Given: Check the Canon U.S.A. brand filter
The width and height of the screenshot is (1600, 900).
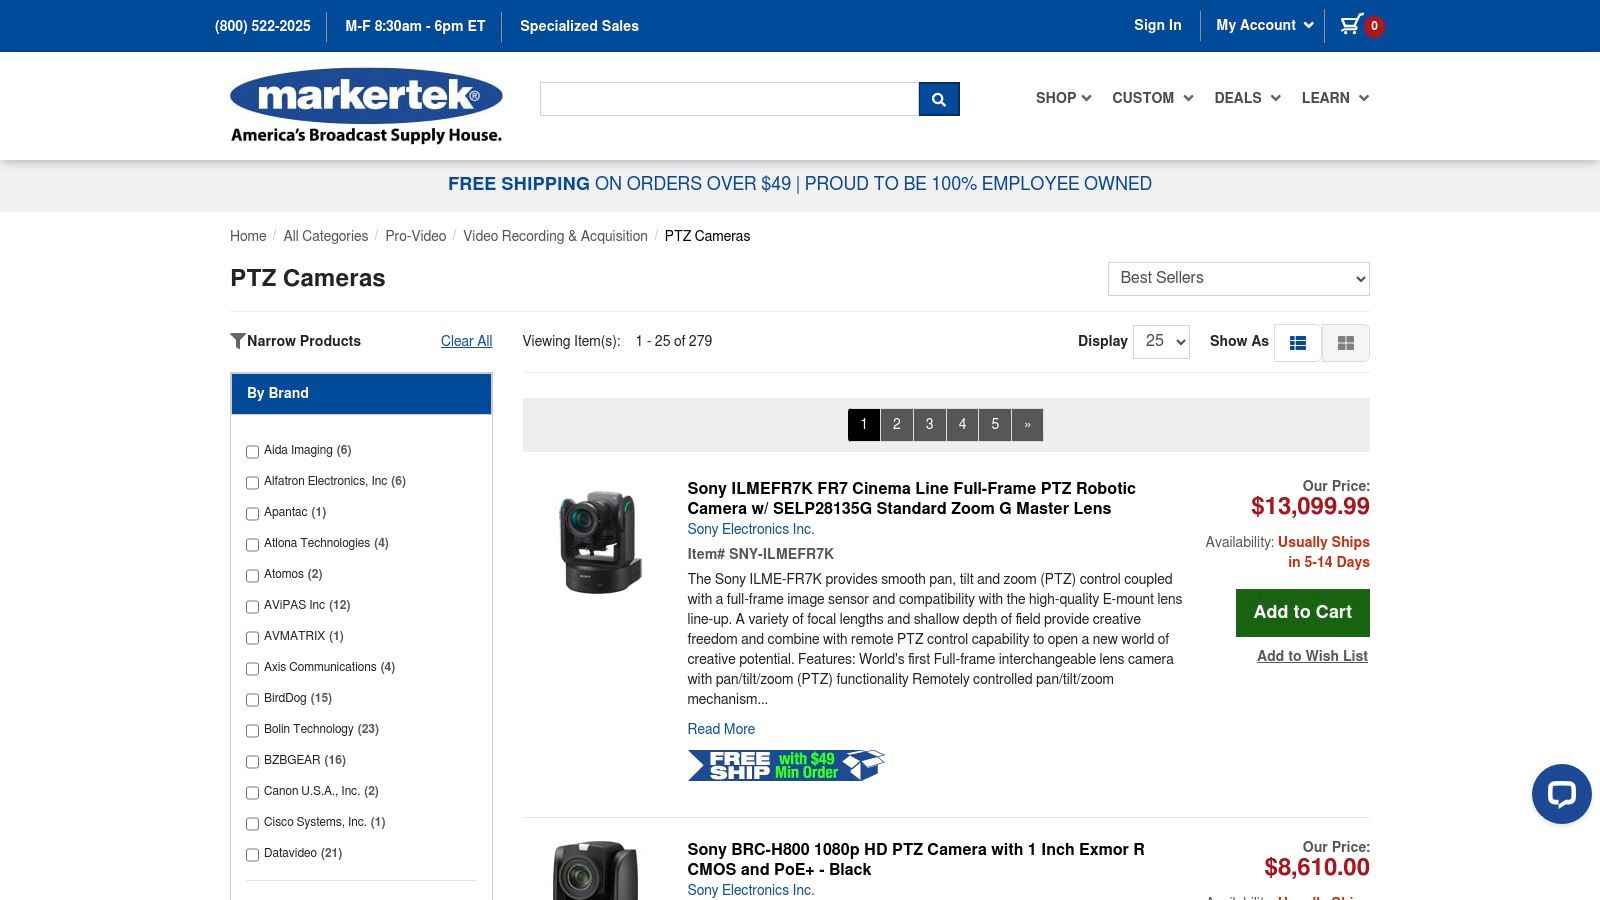Looking at the screenshot, I should [252, 793].
